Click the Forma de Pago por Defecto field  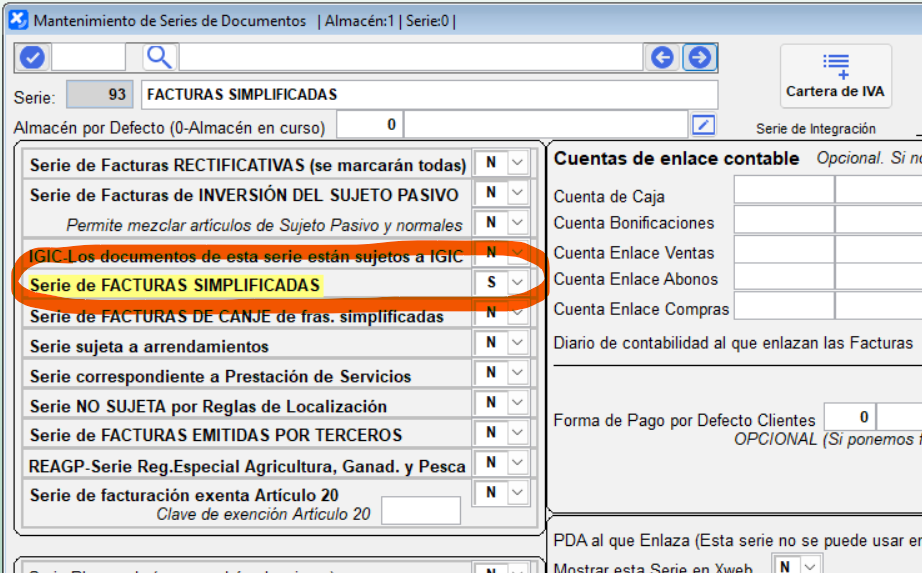coord(849,417)
